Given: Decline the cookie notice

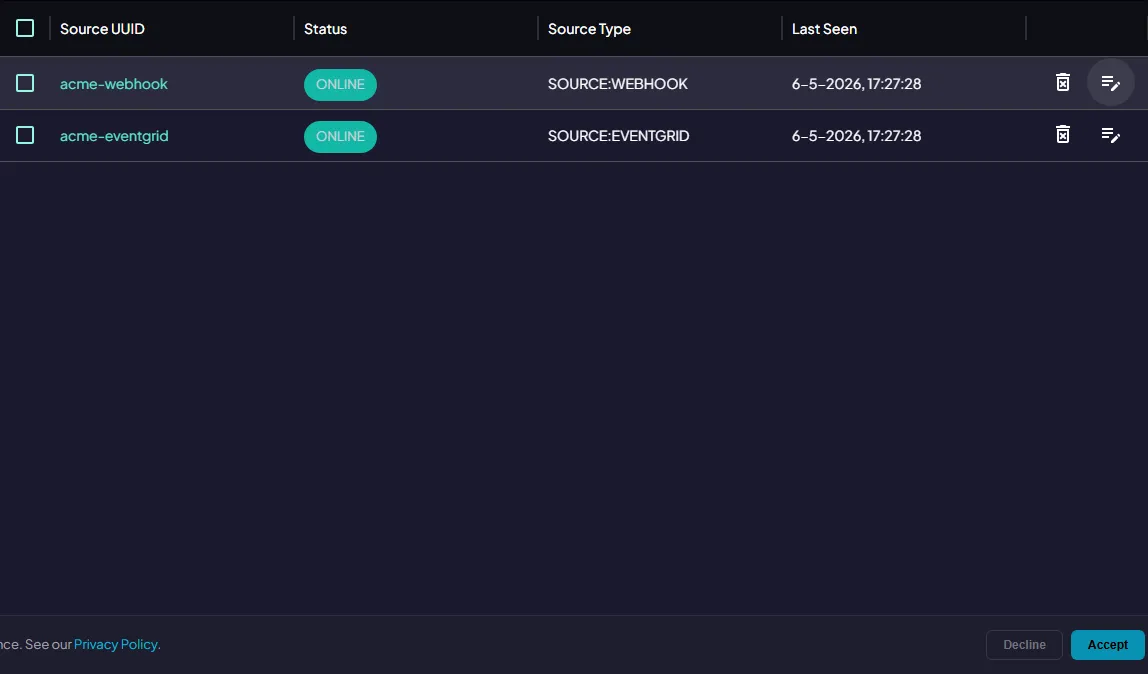Looking at the screenshot, I should tap(1024, 645).
